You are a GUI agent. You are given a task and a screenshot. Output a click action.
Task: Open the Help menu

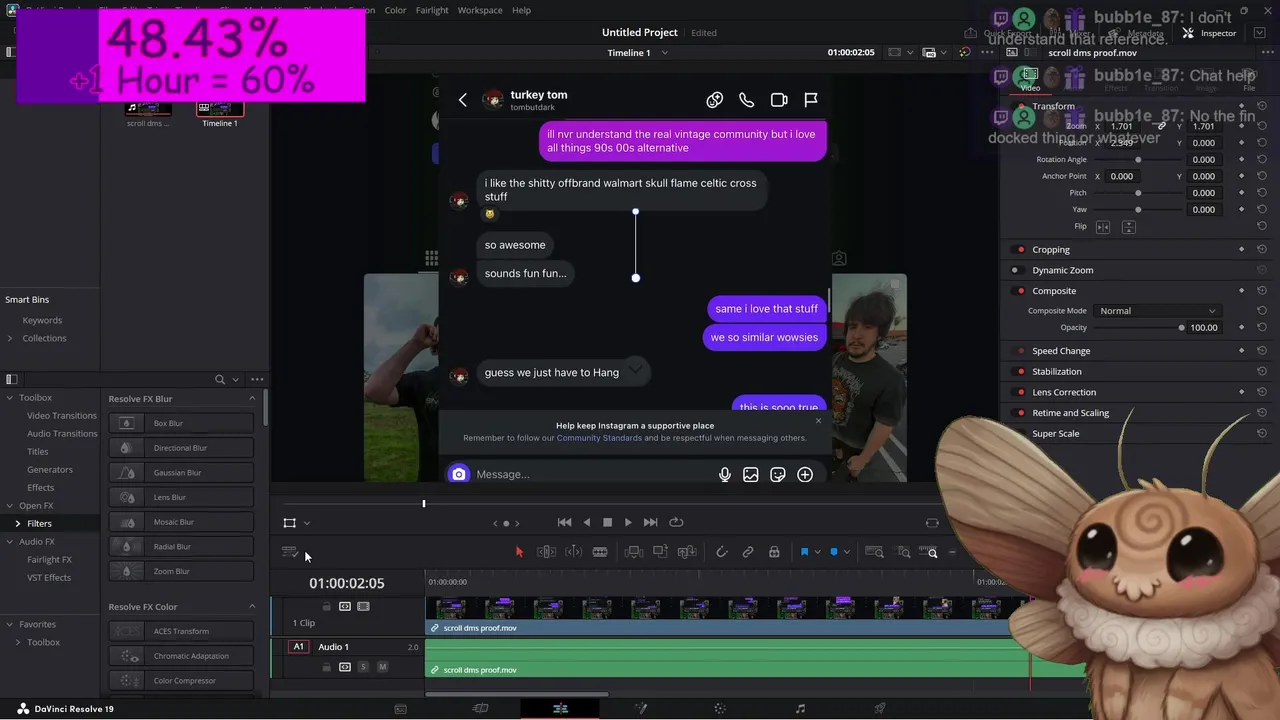pyautogui.click(x=521, y=10)
